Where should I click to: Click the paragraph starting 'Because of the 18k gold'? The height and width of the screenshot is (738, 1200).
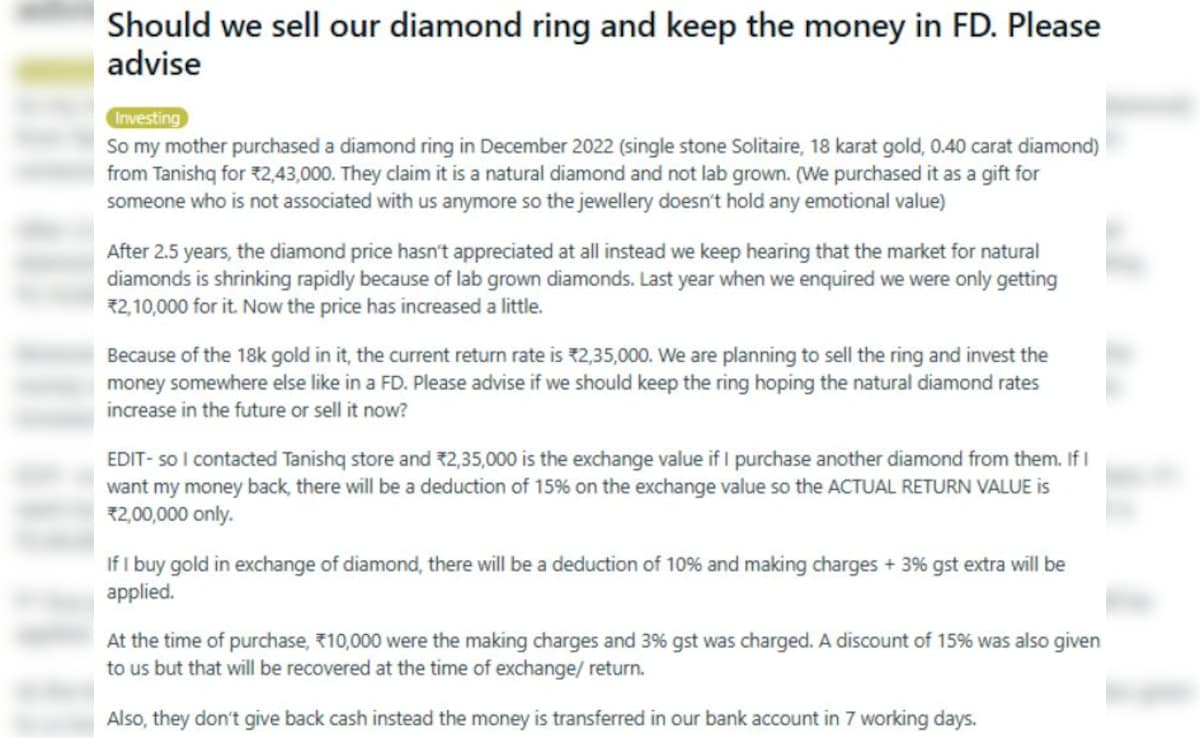coord(578,383)
